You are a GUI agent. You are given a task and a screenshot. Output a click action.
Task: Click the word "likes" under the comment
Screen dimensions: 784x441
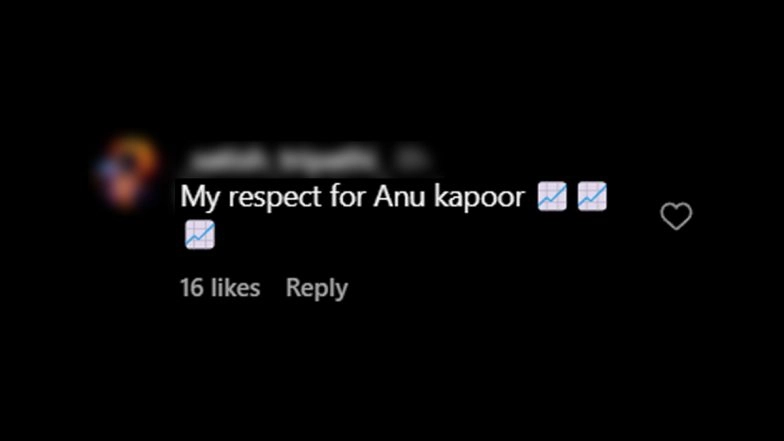(236, 288)
